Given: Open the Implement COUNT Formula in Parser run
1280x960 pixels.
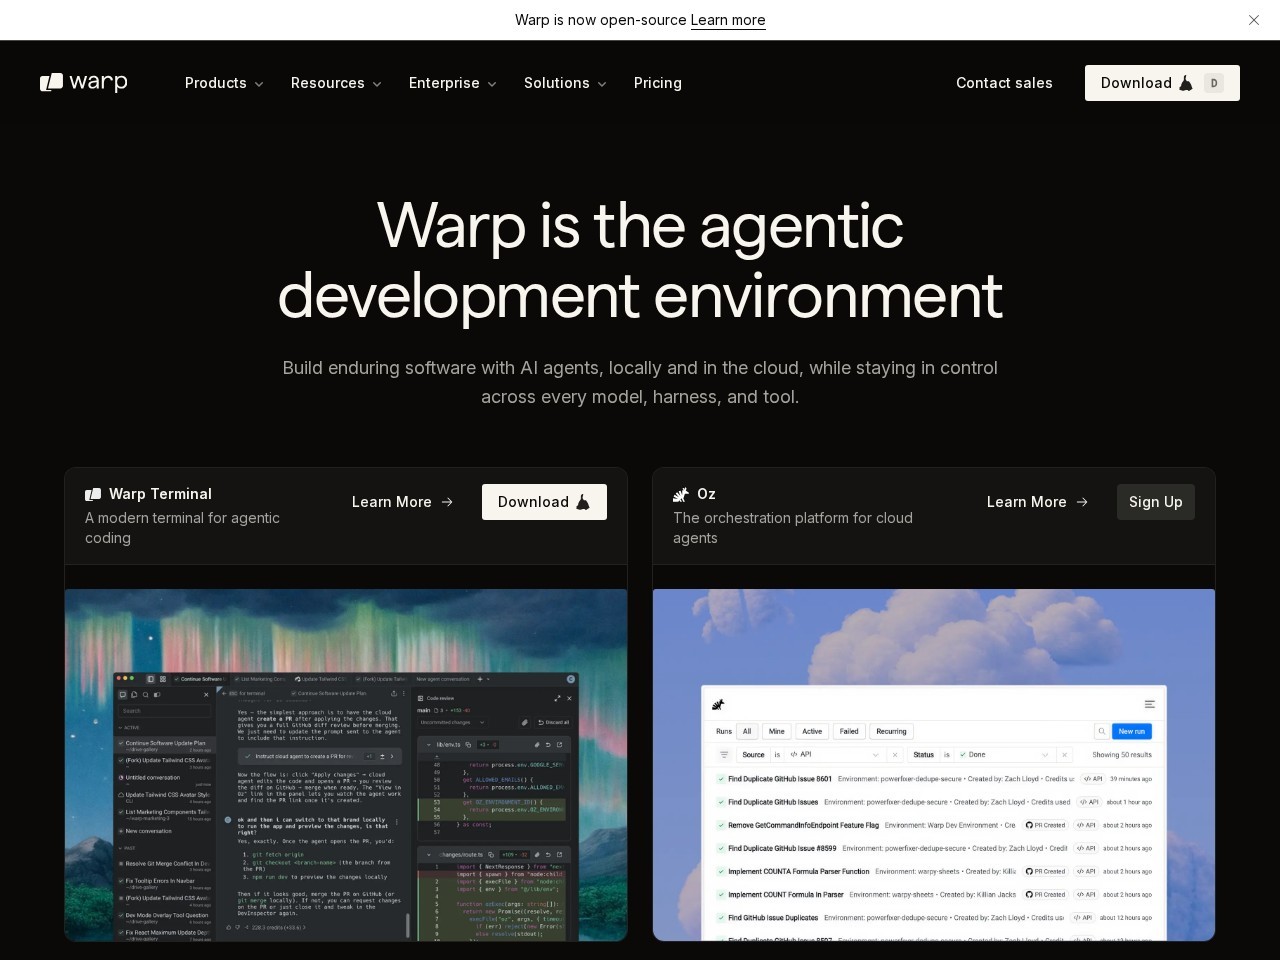Looking at the screenshot, I should (935, 894).
